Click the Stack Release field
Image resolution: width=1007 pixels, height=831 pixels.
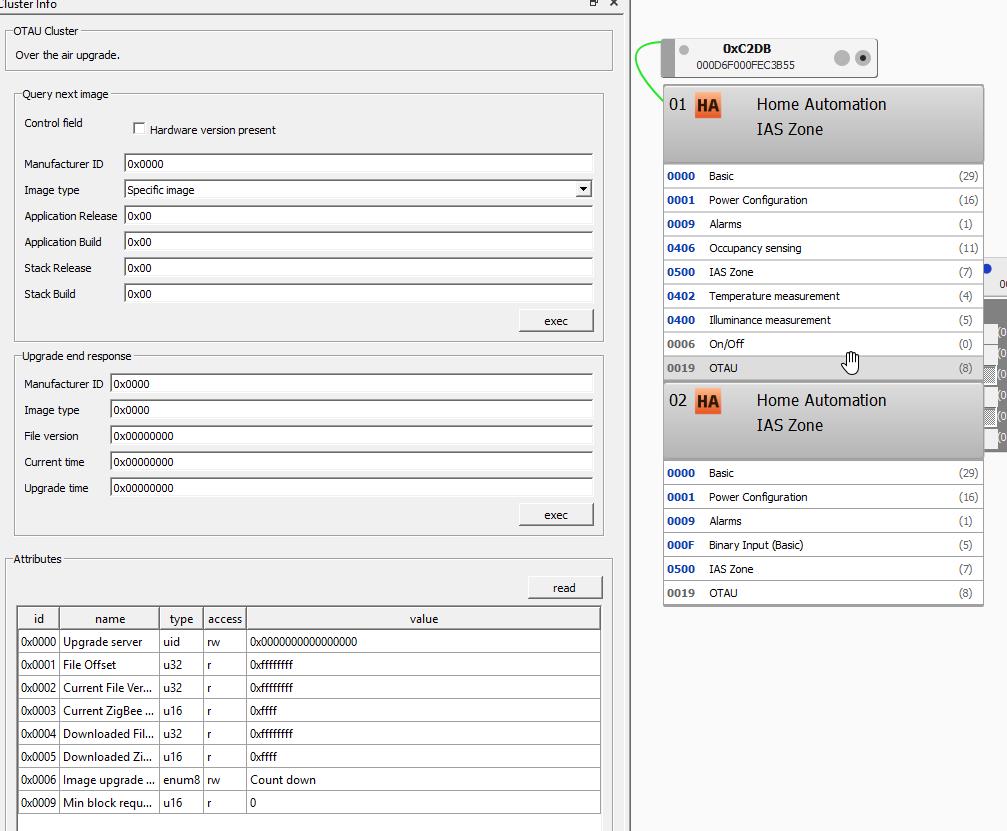358,268
